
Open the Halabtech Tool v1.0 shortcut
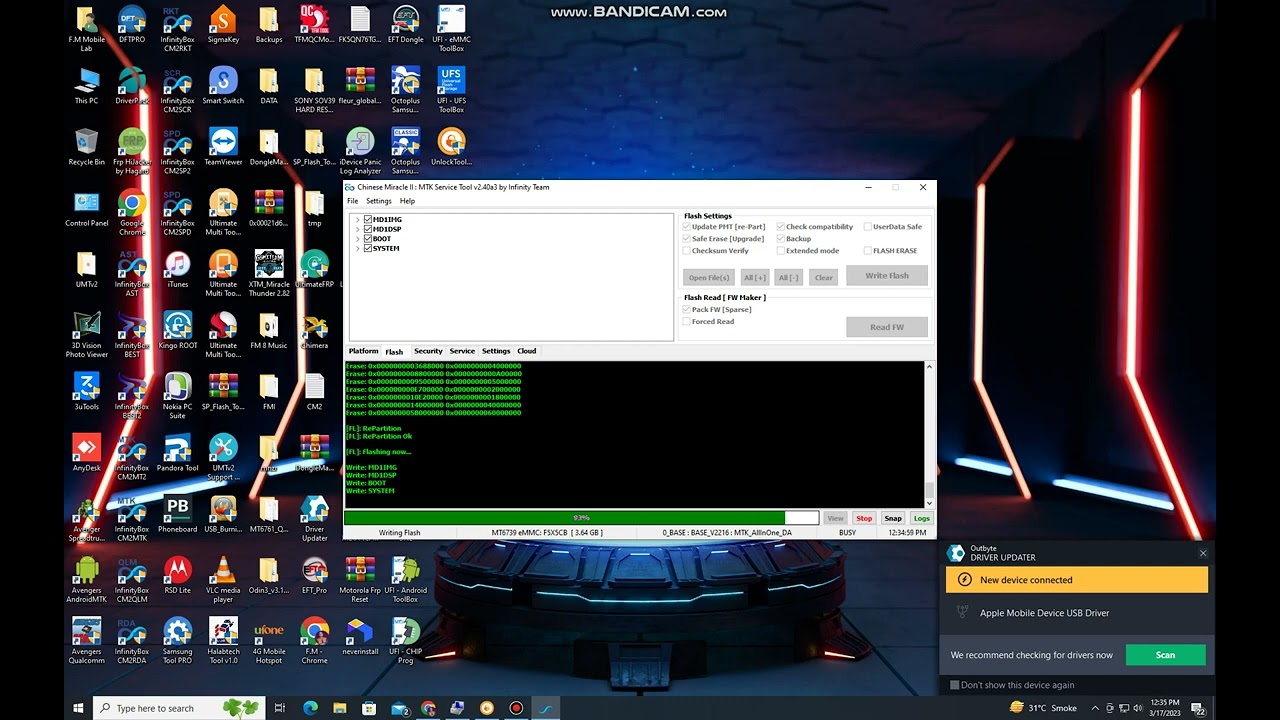[223, 640]
